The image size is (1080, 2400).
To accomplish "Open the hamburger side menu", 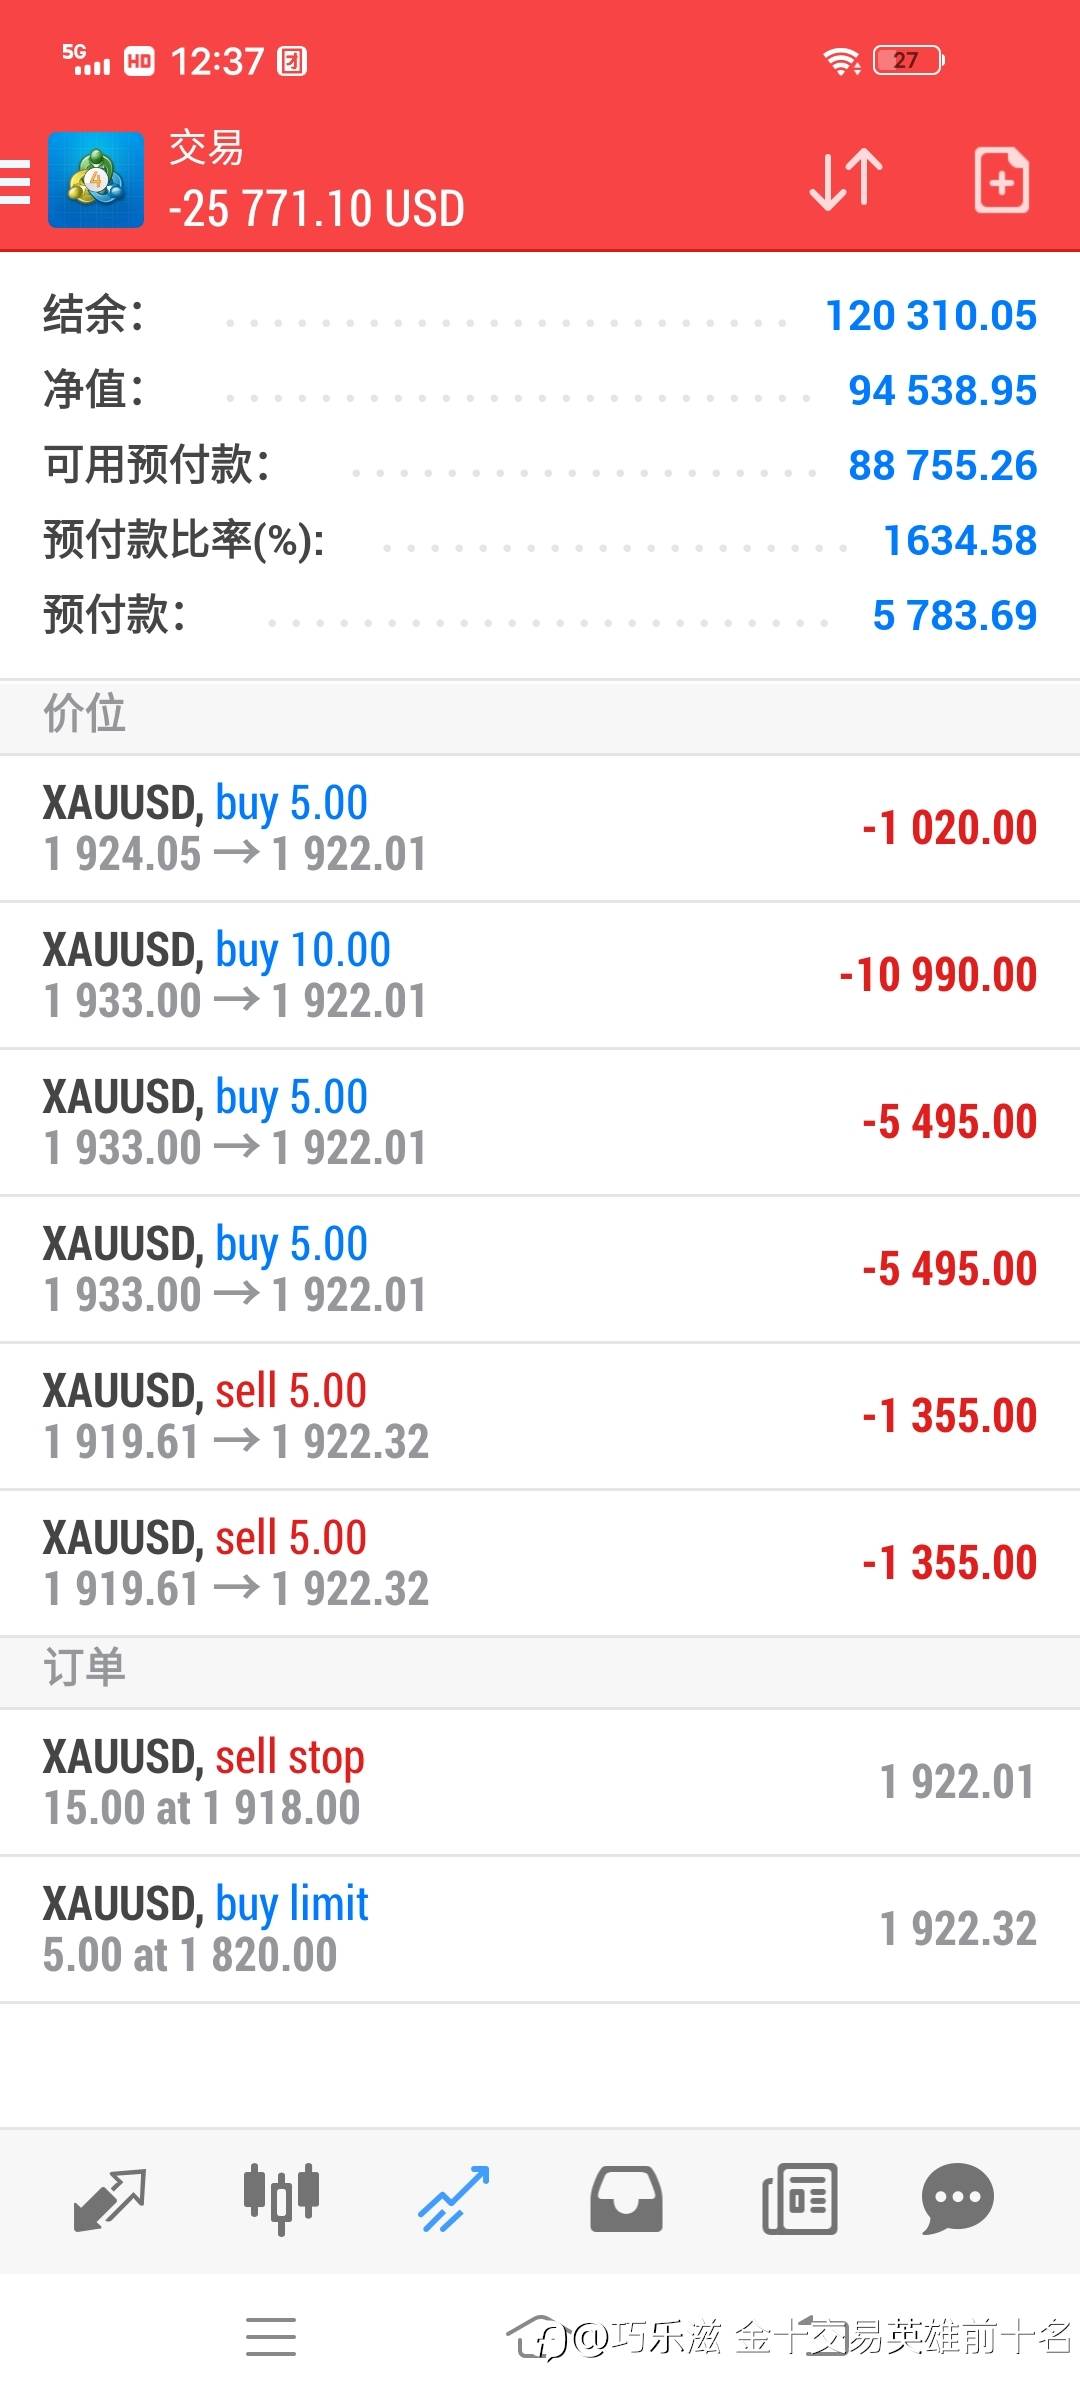I will (x=16, y=181).
